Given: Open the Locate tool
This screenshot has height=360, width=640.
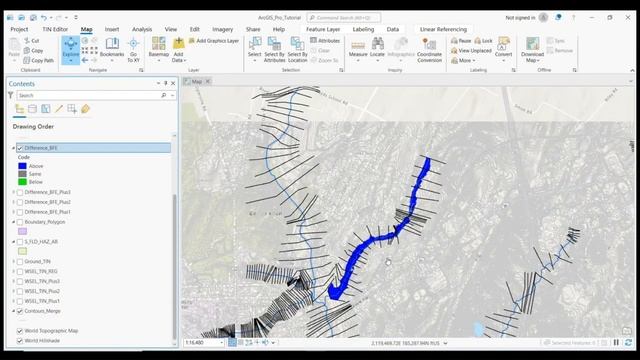Looking at the screenshot, I should point(377,50).
